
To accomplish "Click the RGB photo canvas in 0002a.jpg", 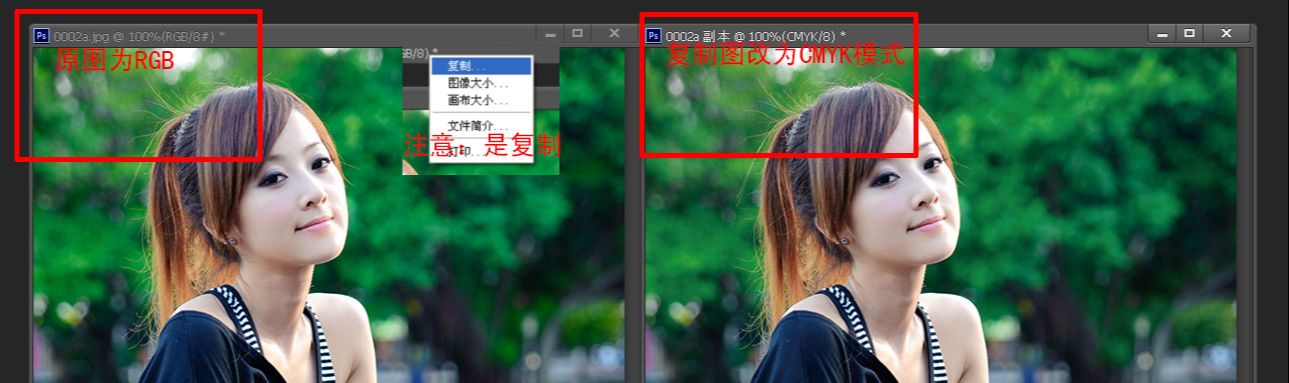I will click(328, 215).
